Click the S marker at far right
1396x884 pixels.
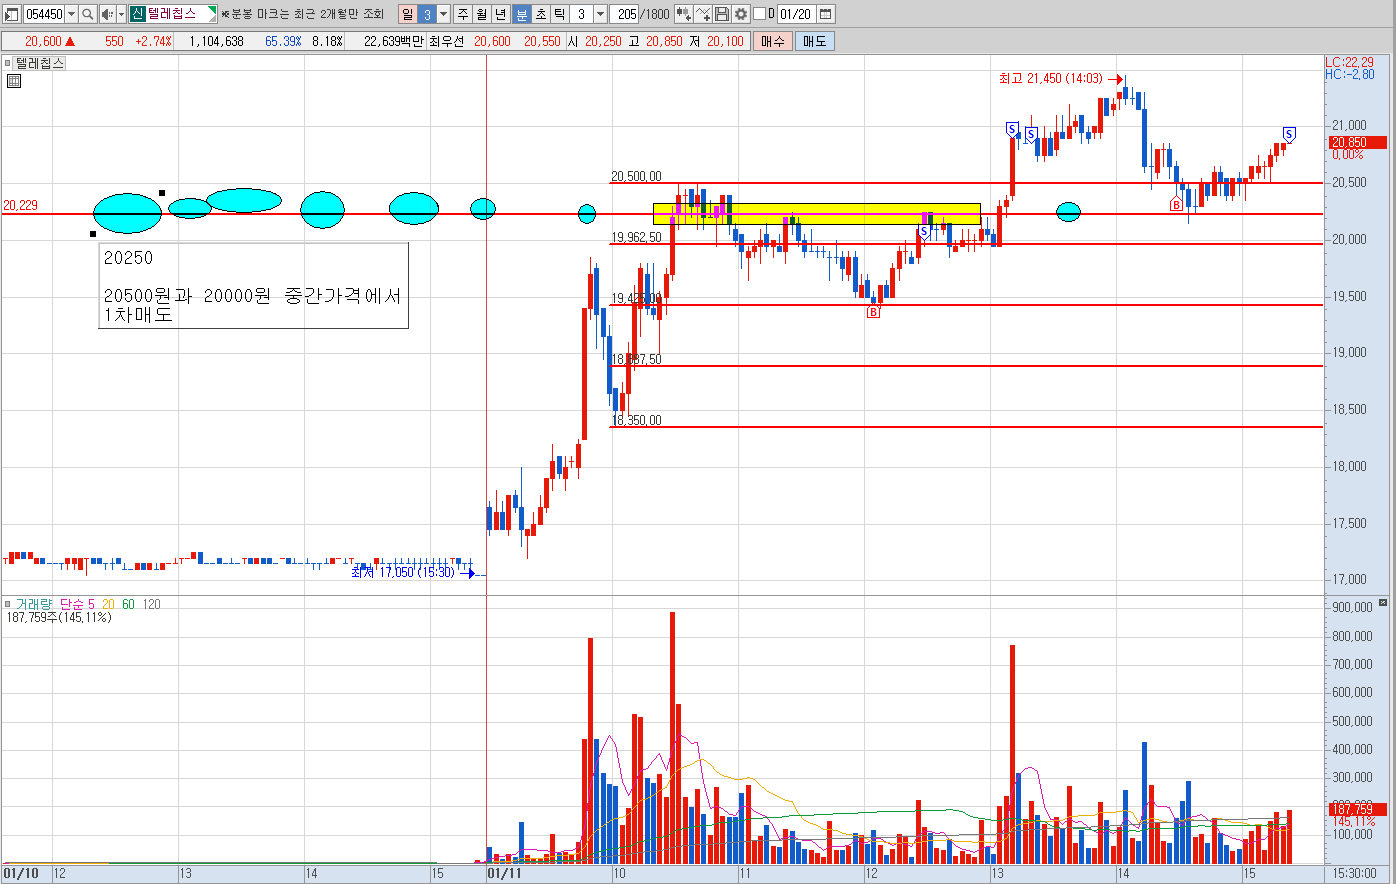click(x=1289, y=134)
